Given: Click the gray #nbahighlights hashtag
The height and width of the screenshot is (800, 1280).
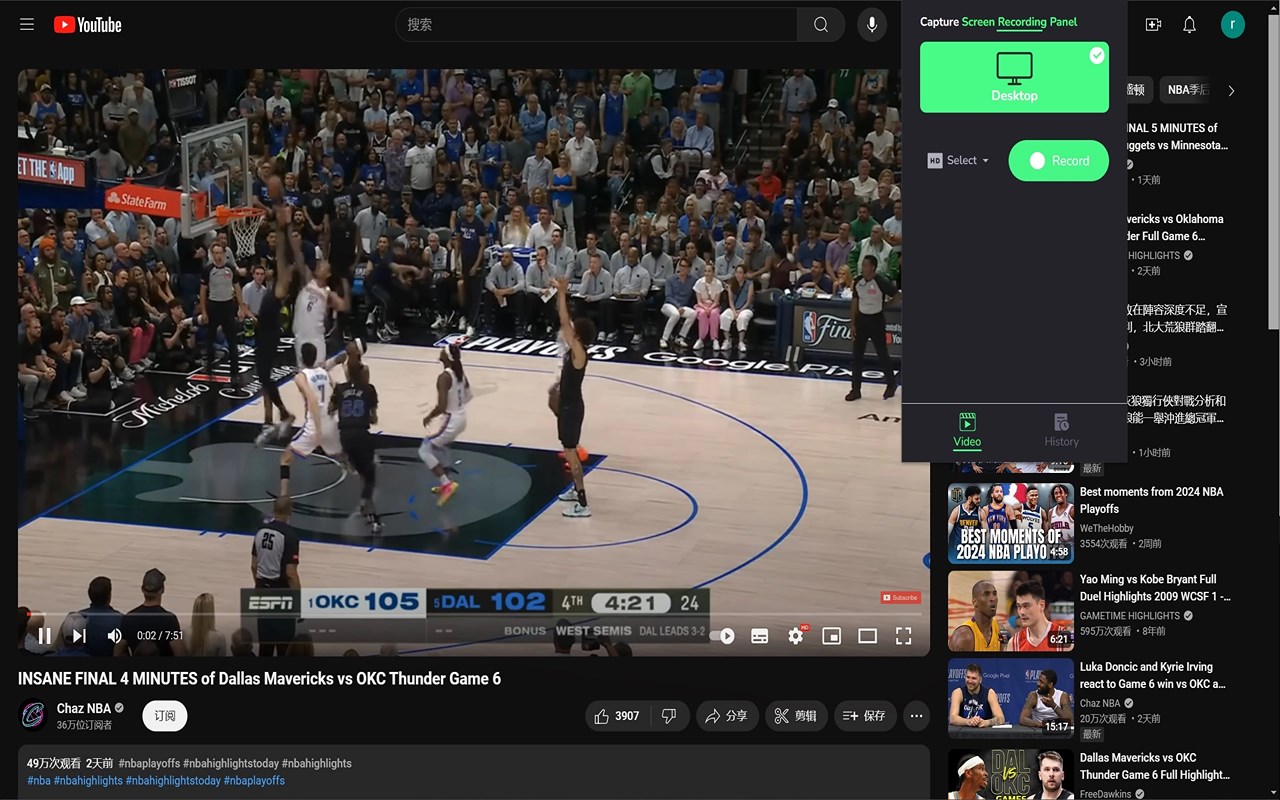Looking at the screenshot, I should [x=317, y=763].
